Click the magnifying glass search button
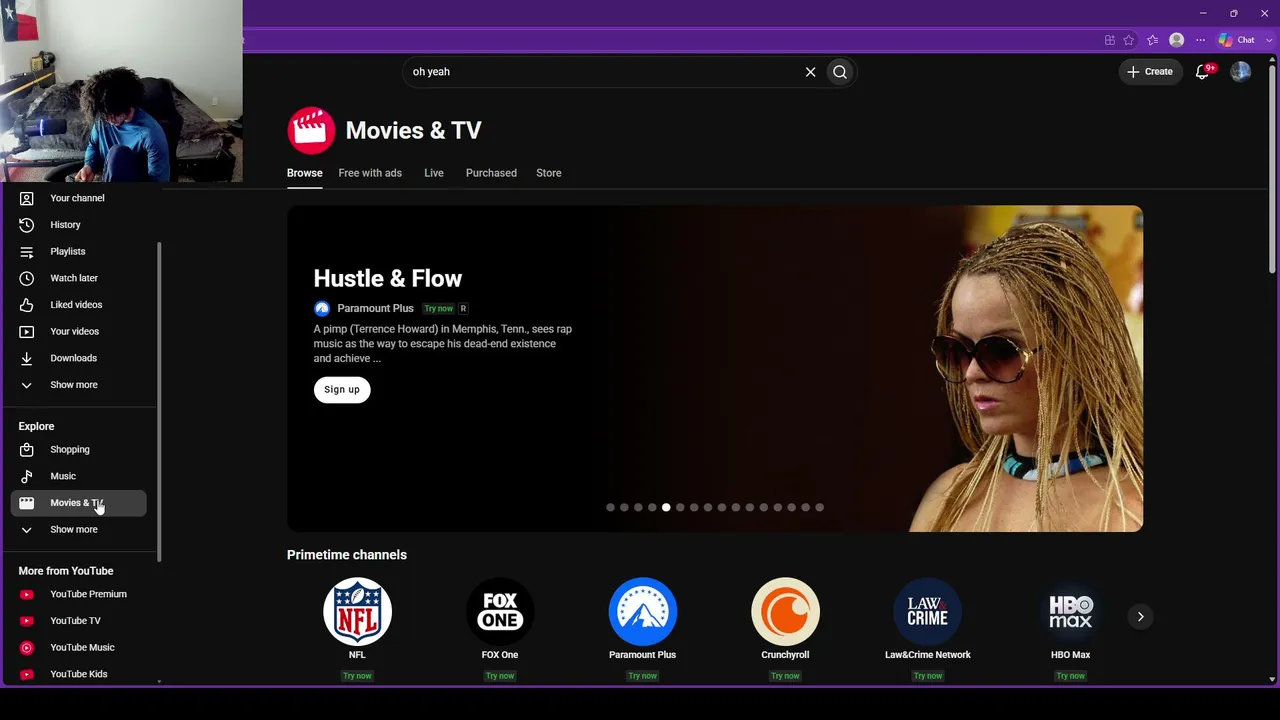1280x720 pixels. pos(840,72)
